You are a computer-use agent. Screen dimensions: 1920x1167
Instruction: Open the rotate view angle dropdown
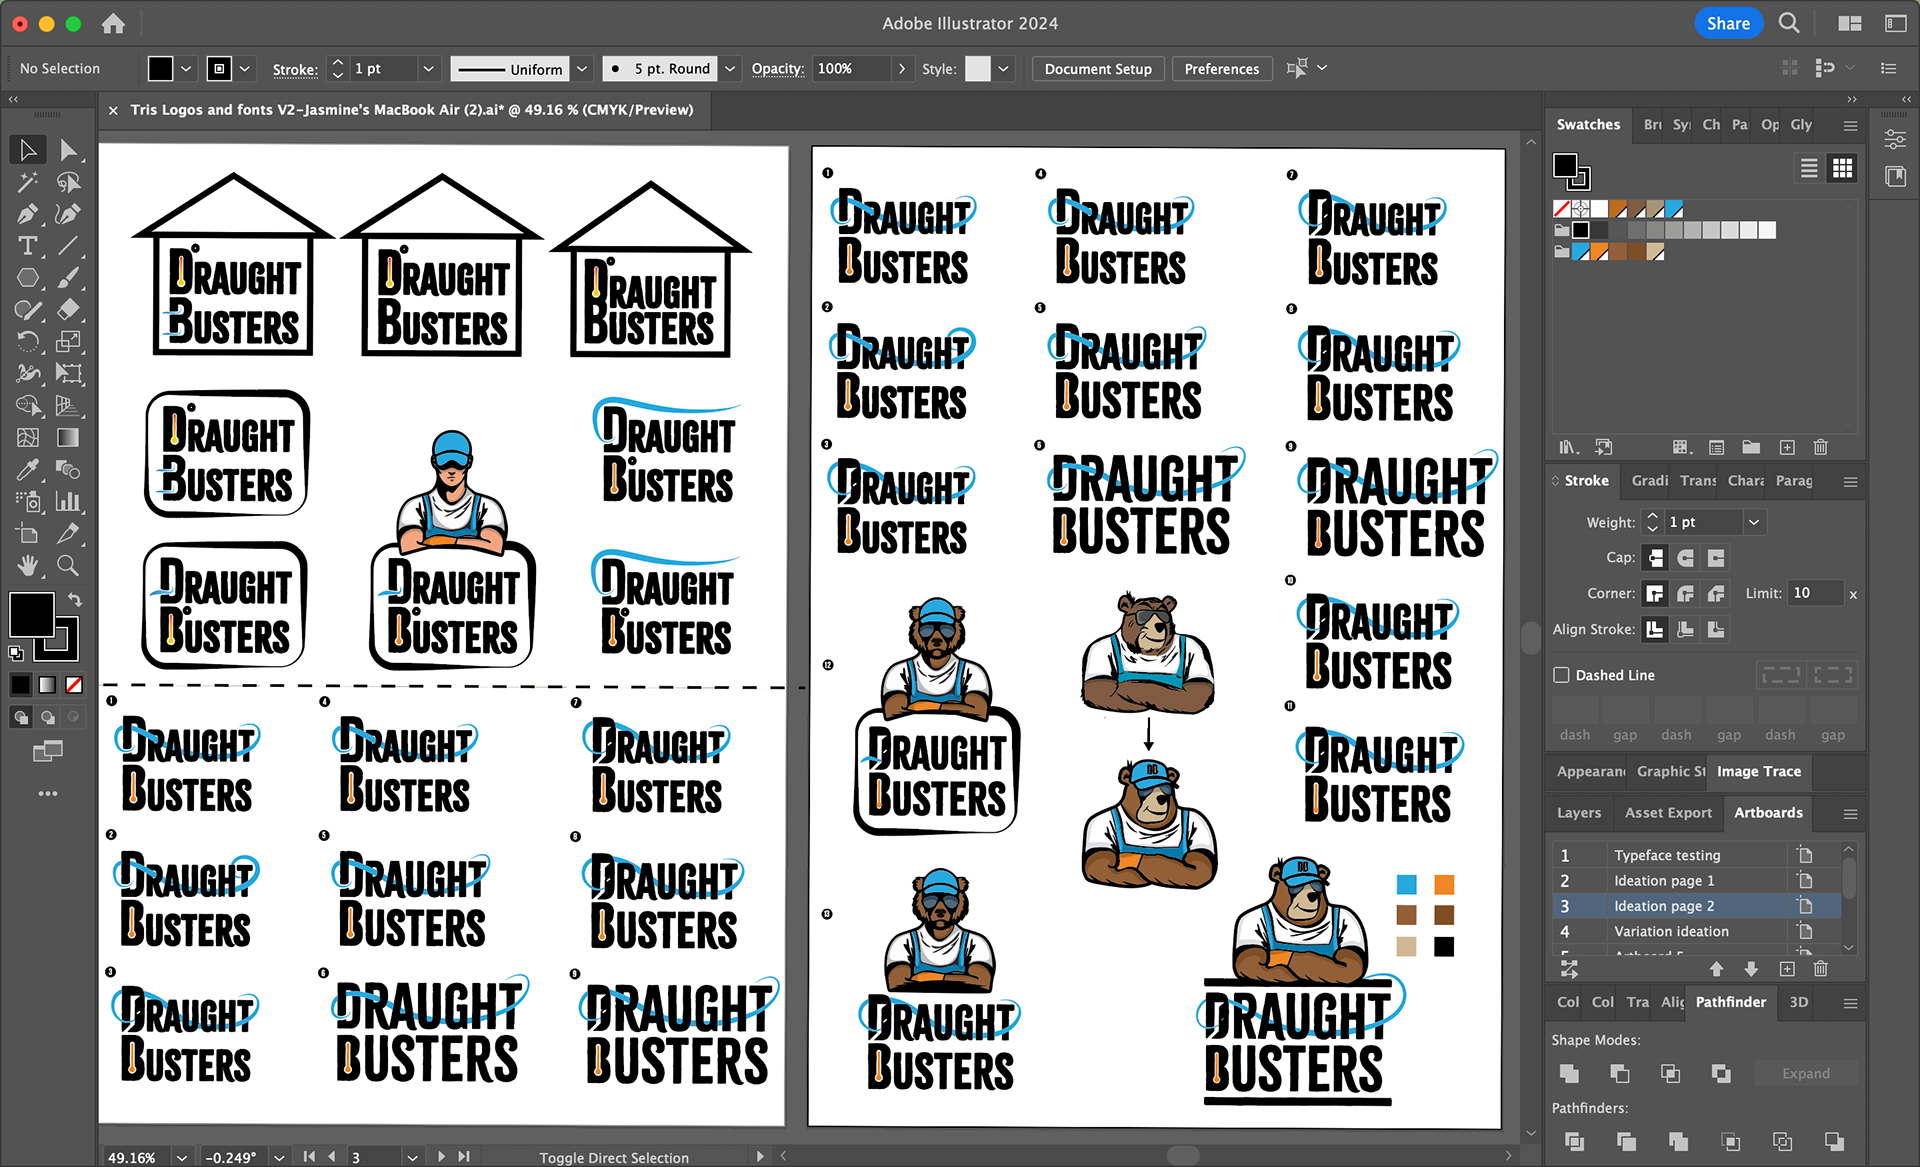click(x=279, y=1157)
